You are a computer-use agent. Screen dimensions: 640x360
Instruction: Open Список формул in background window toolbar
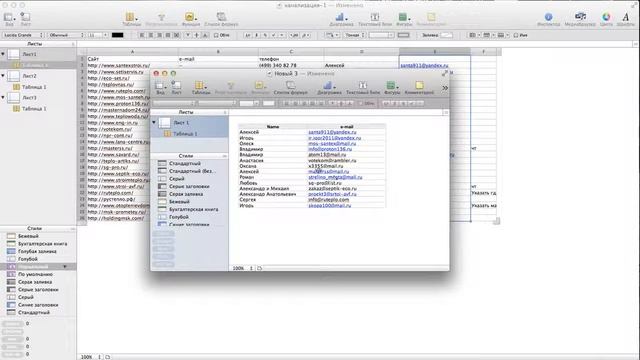(x=221, y=19)
